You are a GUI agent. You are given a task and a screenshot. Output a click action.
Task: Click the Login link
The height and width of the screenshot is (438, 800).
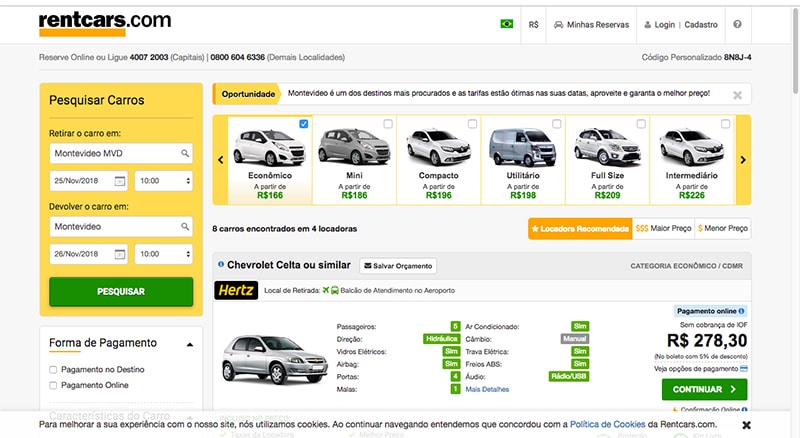coord(664,25)
